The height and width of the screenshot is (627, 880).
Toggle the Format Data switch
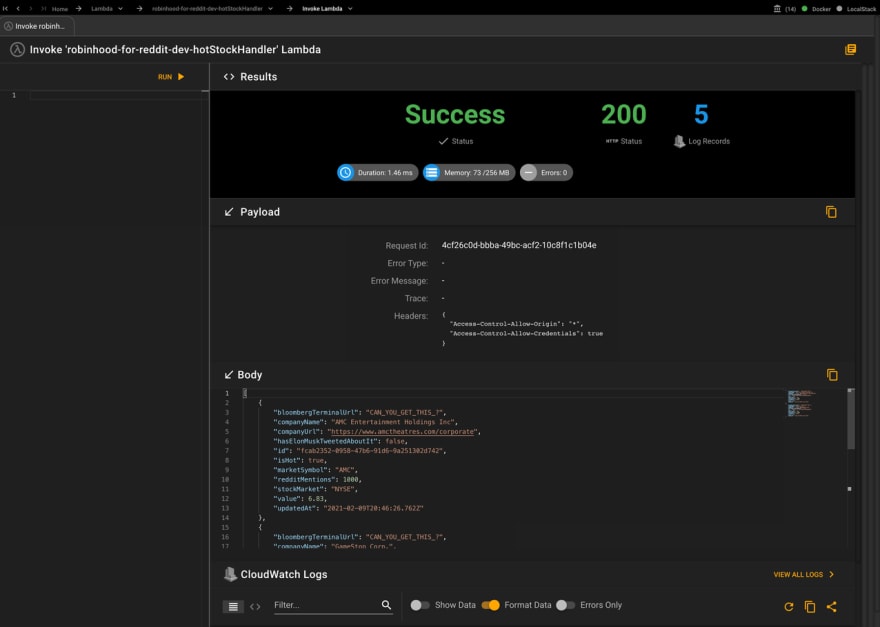pyautogui.click(x=491, y=605)
